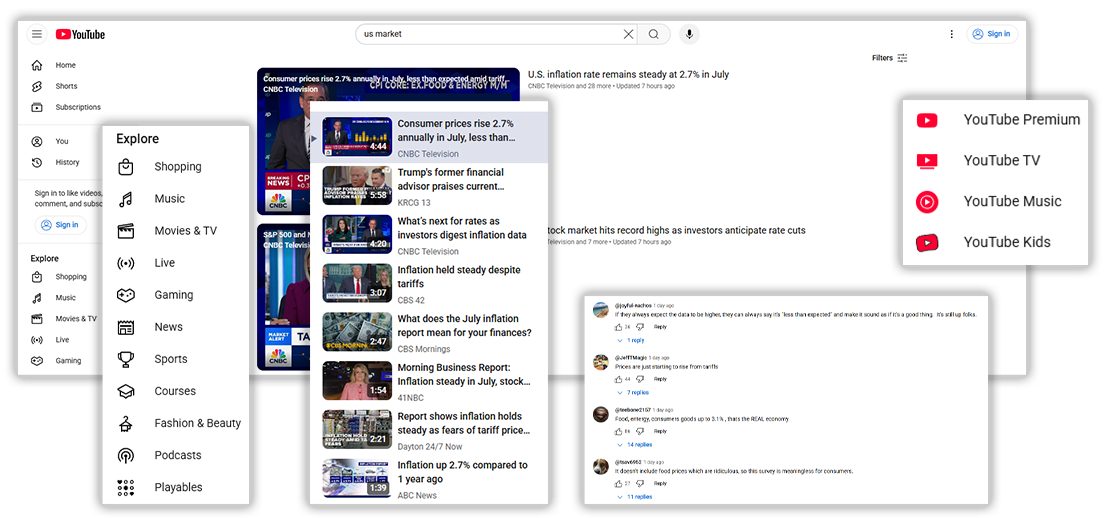1110x518 pixels.
Task: Play 'What's next for rates' playlist video
Action: 429,236
